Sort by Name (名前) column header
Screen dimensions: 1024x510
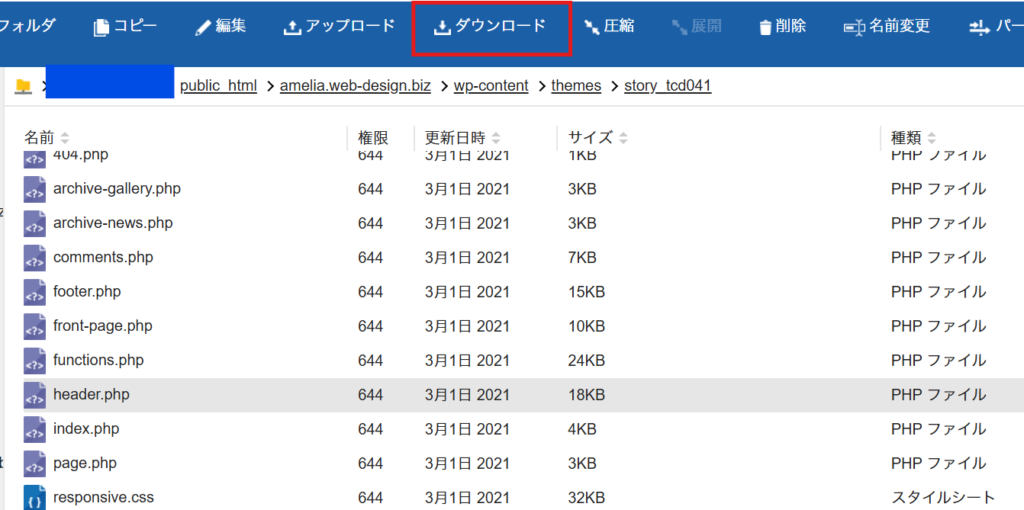pyautogui.click(x=40, y=137)
